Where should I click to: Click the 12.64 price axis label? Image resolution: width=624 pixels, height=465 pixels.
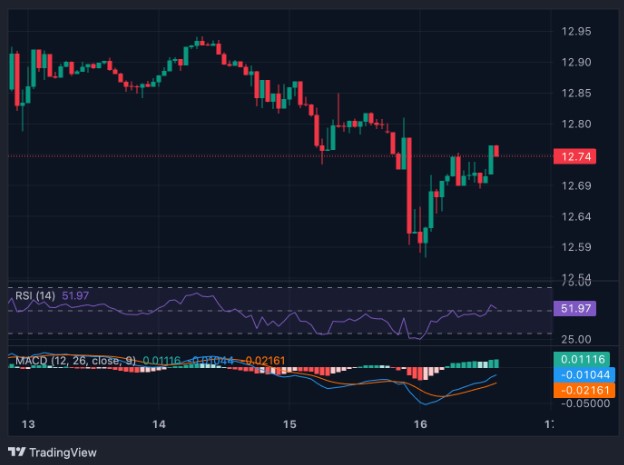[576, 217]
